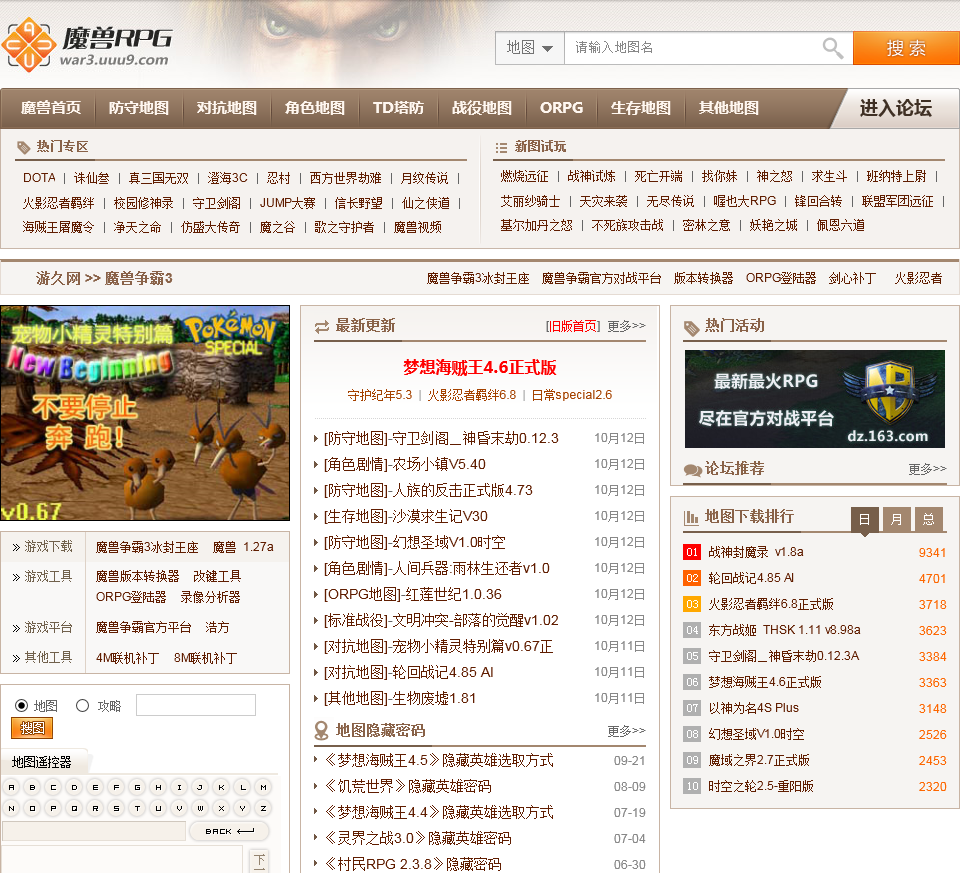This screenshot has width=960, height=873.
Task: Switch ranking to the 月 tab
Action: coord(896,520)
